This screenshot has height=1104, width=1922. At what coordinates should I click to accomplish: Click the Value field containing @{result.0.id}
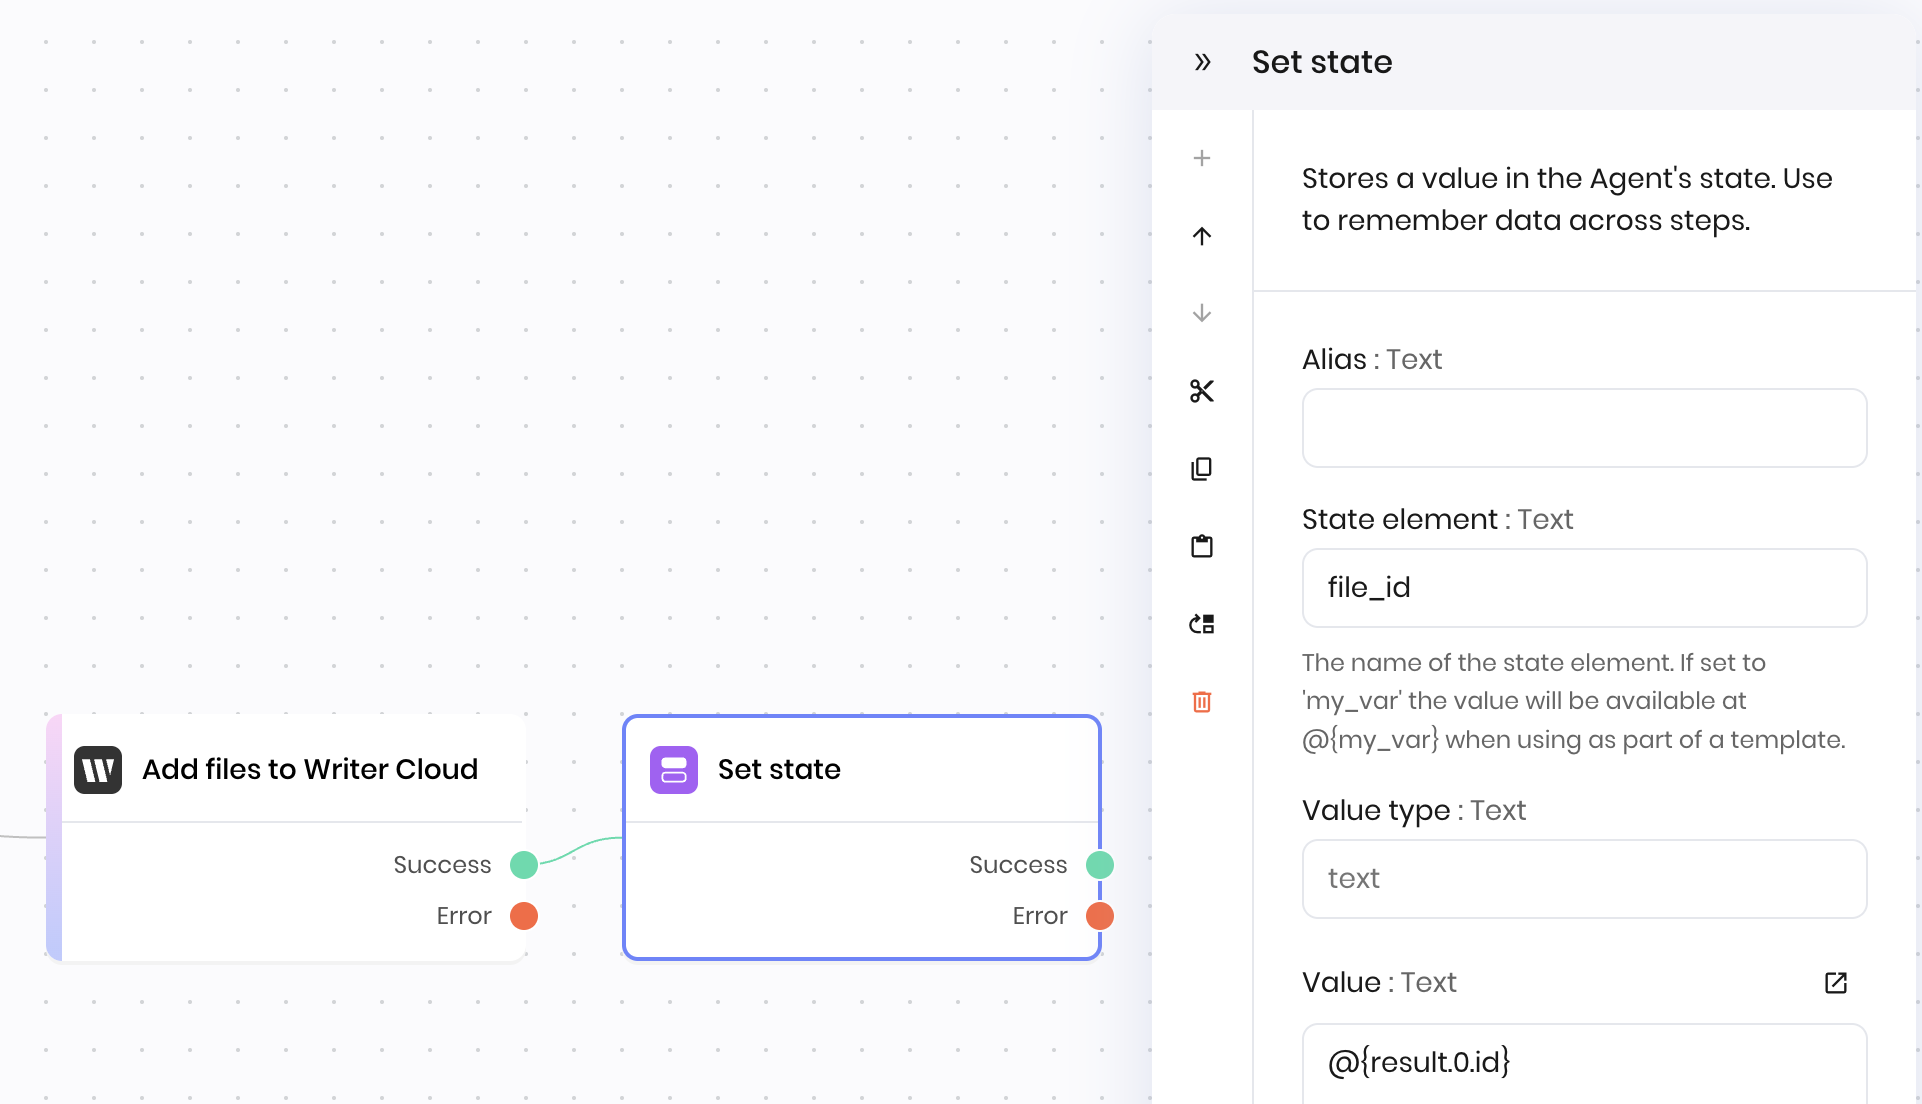(1584, 1063)
